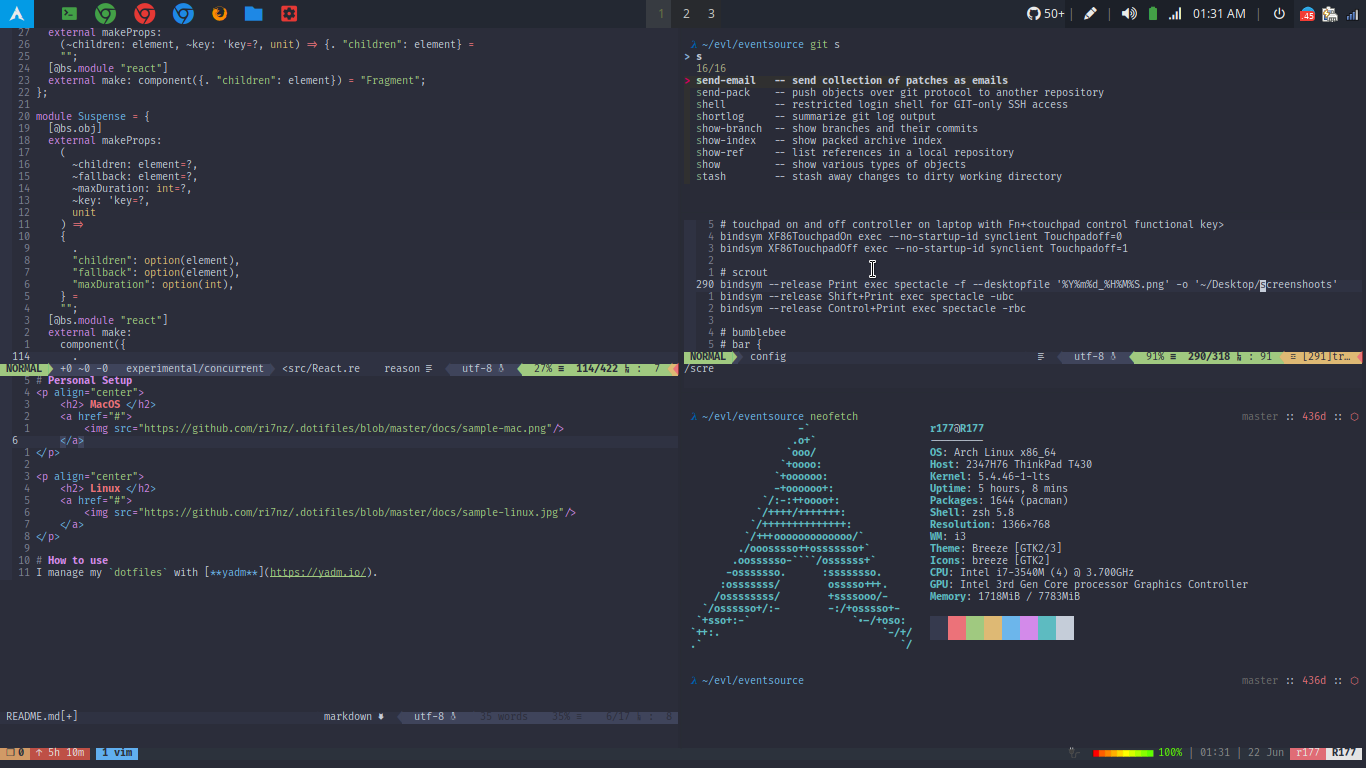
Task: Click '# How to use' heading
Action: 72,560
